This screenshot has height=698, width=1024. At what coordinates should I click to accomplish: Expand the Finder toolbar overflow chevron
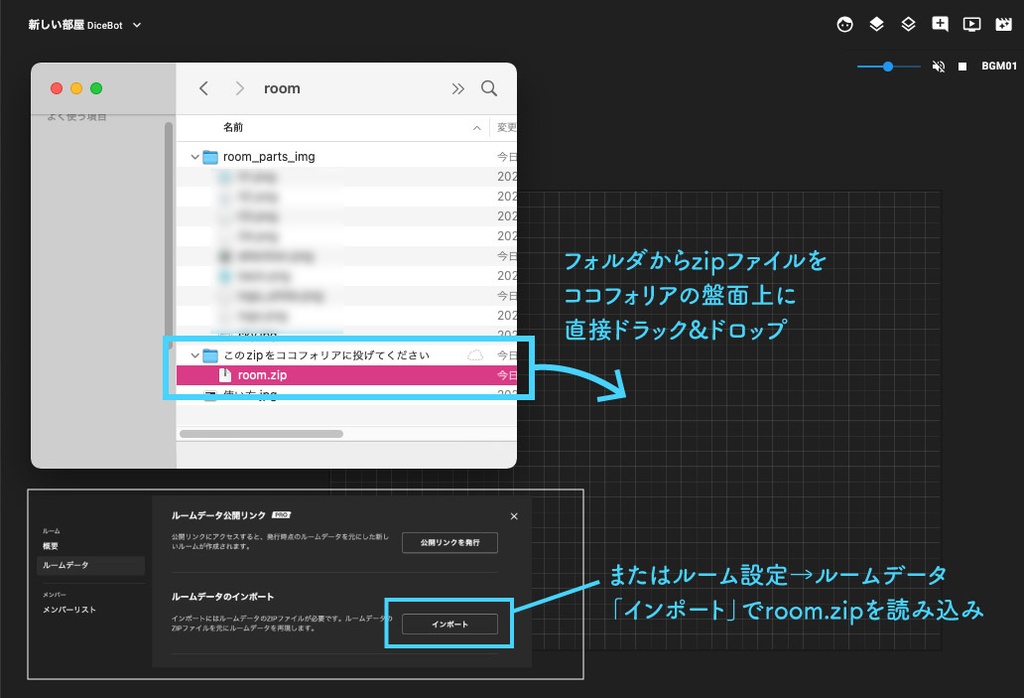click(458, 88)
